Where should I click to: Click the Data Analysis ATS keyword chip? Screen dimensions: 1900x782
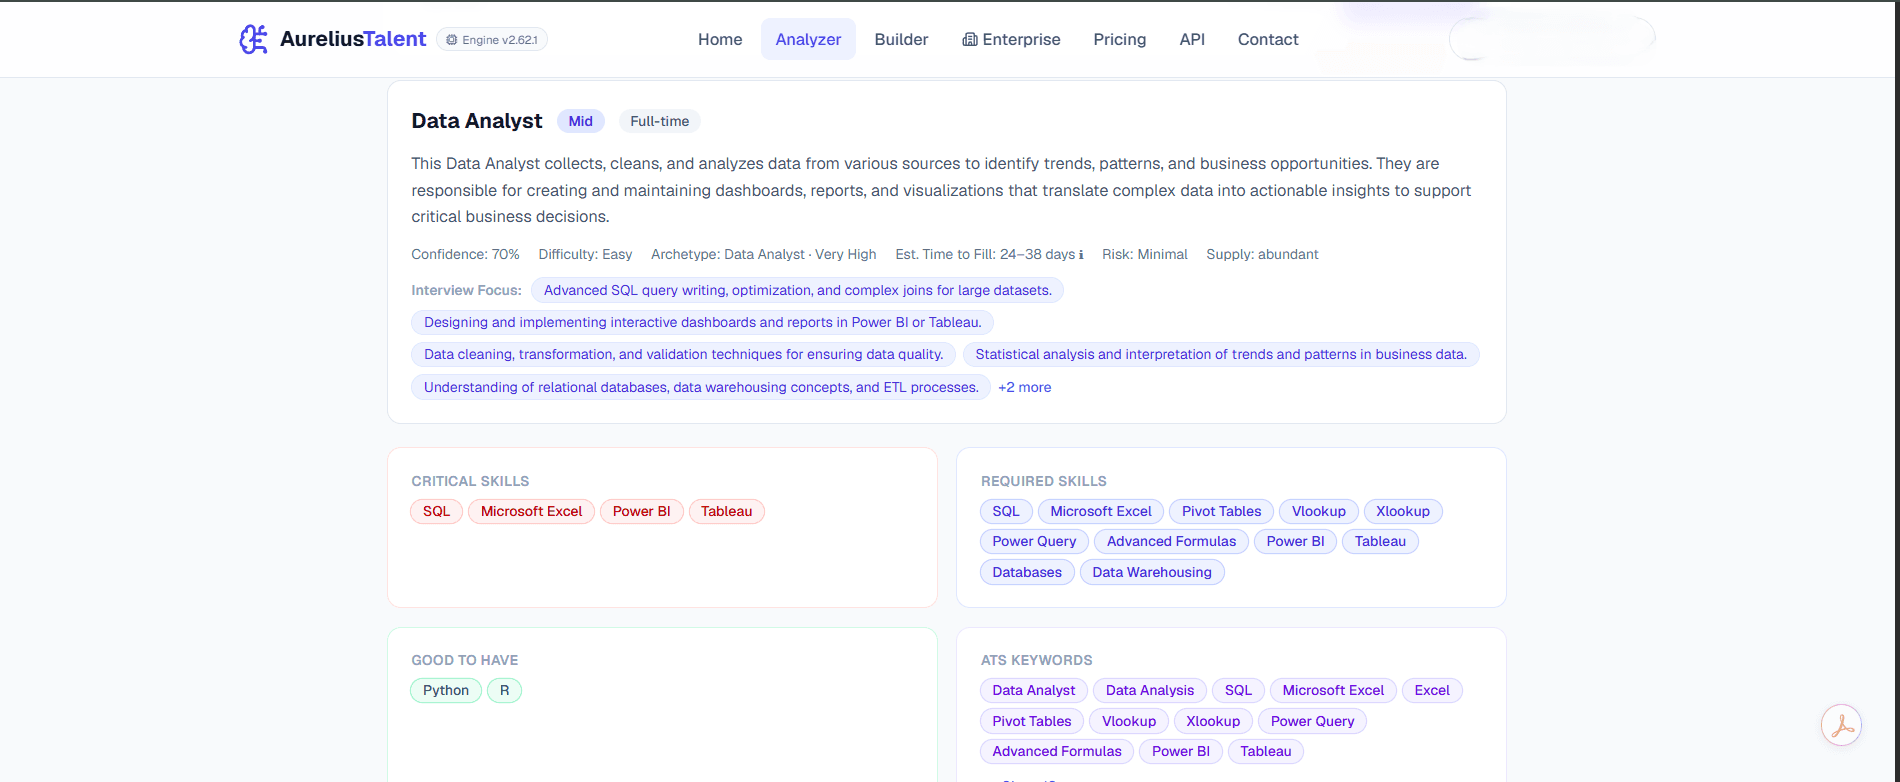[x=1150, y=690]
